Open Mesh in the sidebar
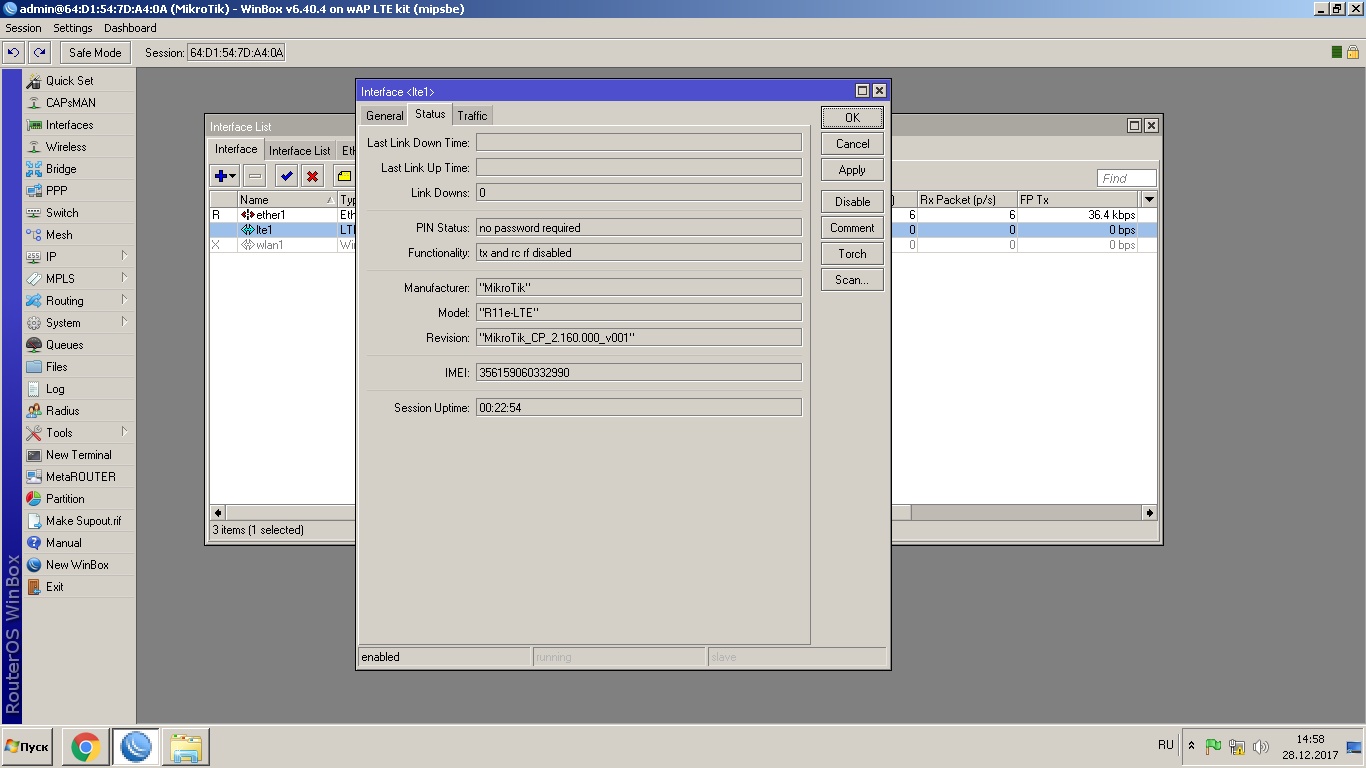The image size is (1366, 768). pos(79,235)
